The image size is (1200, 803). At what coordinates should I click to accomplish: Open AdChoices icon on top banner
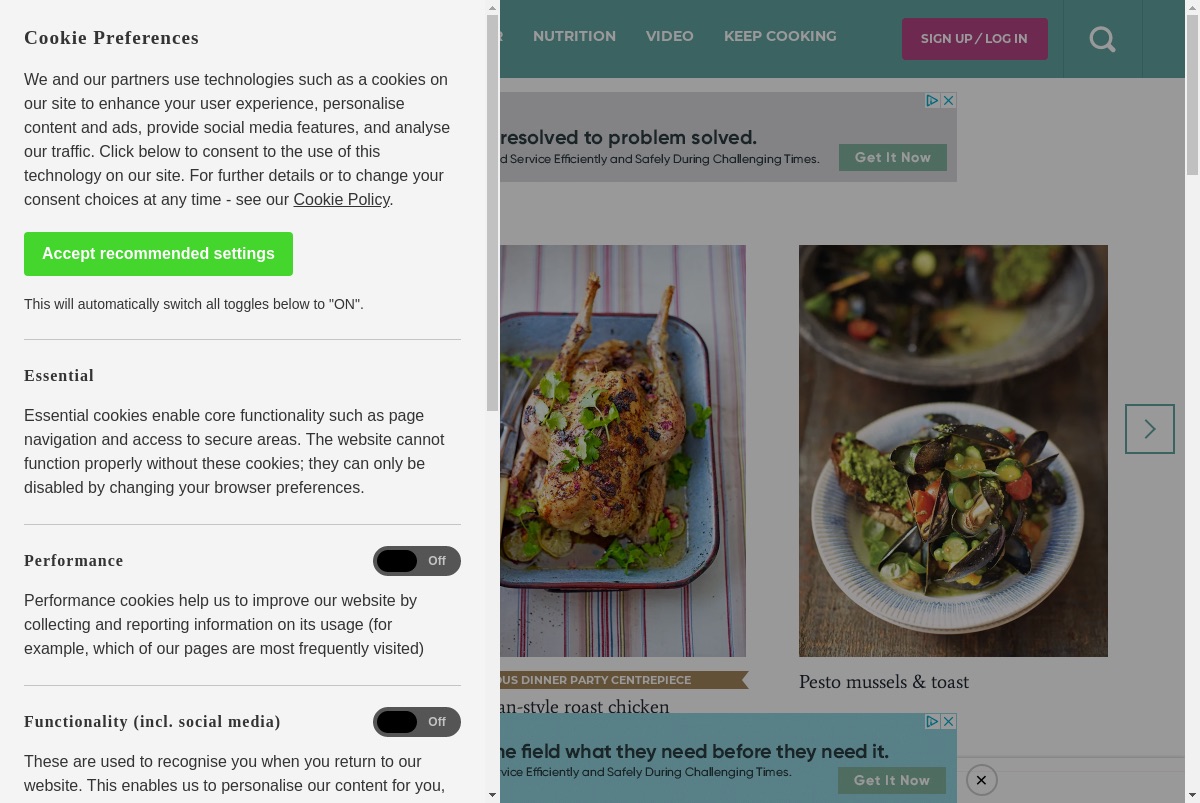tap(932, 100)
